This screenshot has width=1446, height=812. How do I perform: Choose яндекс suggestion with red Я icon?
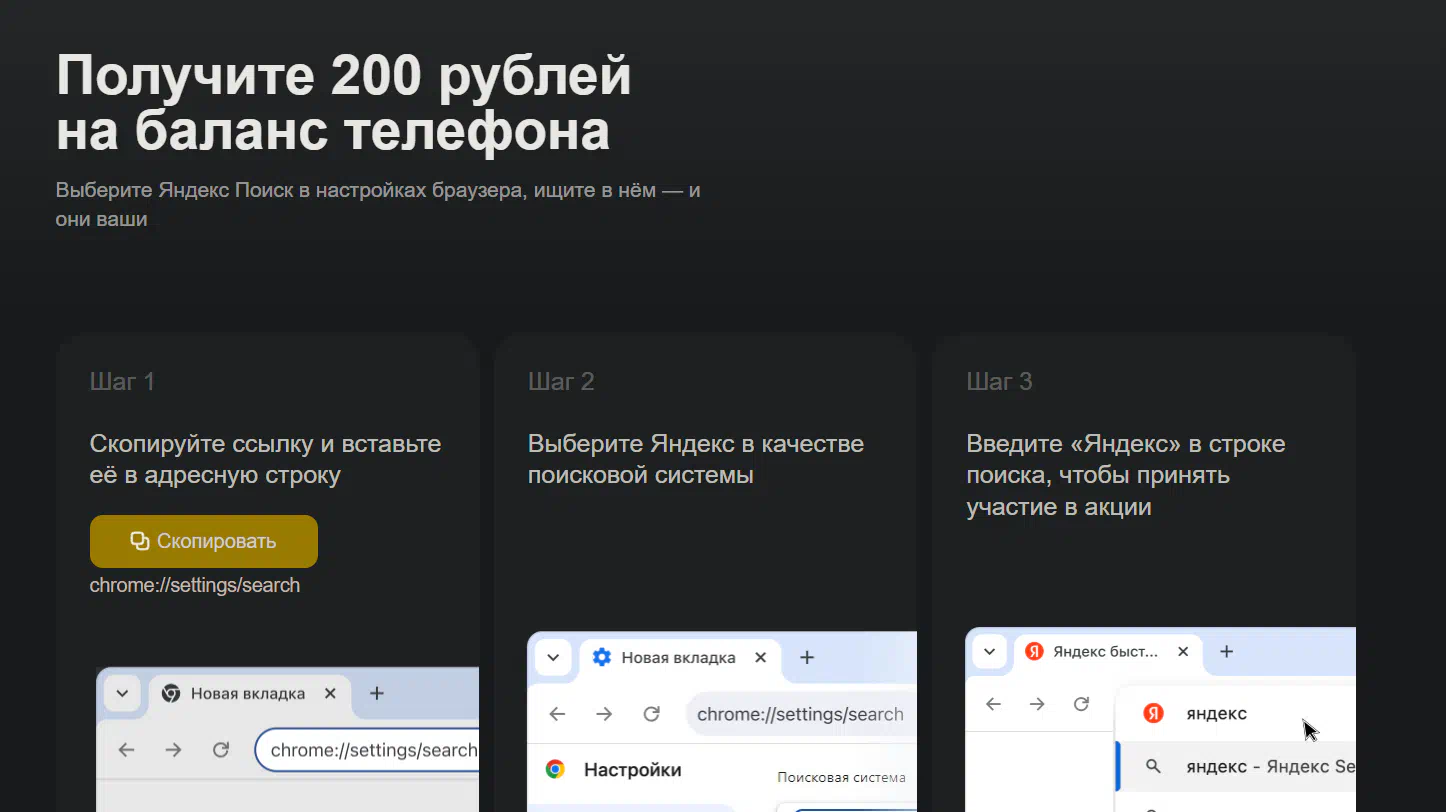(x=1235, y=713)
